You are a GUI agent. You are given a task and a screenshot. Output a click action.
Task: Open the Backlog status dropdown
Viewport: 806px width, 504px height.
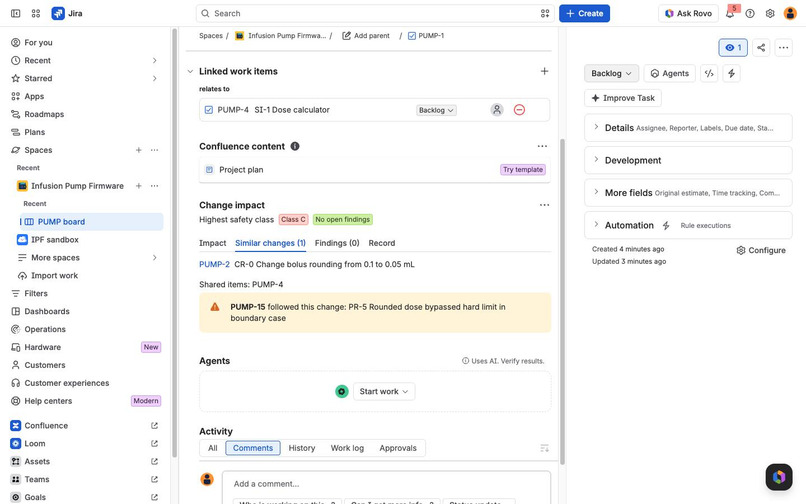[611, 74]
